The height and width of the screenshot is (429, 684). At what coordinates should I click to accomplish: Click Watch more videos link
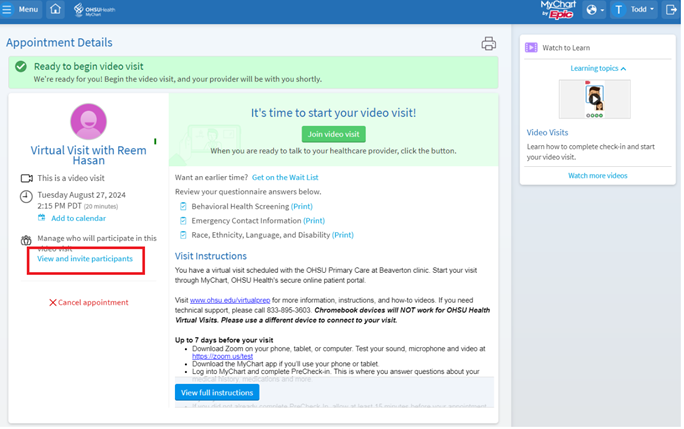pyautogui.click(x=597, y=175)
